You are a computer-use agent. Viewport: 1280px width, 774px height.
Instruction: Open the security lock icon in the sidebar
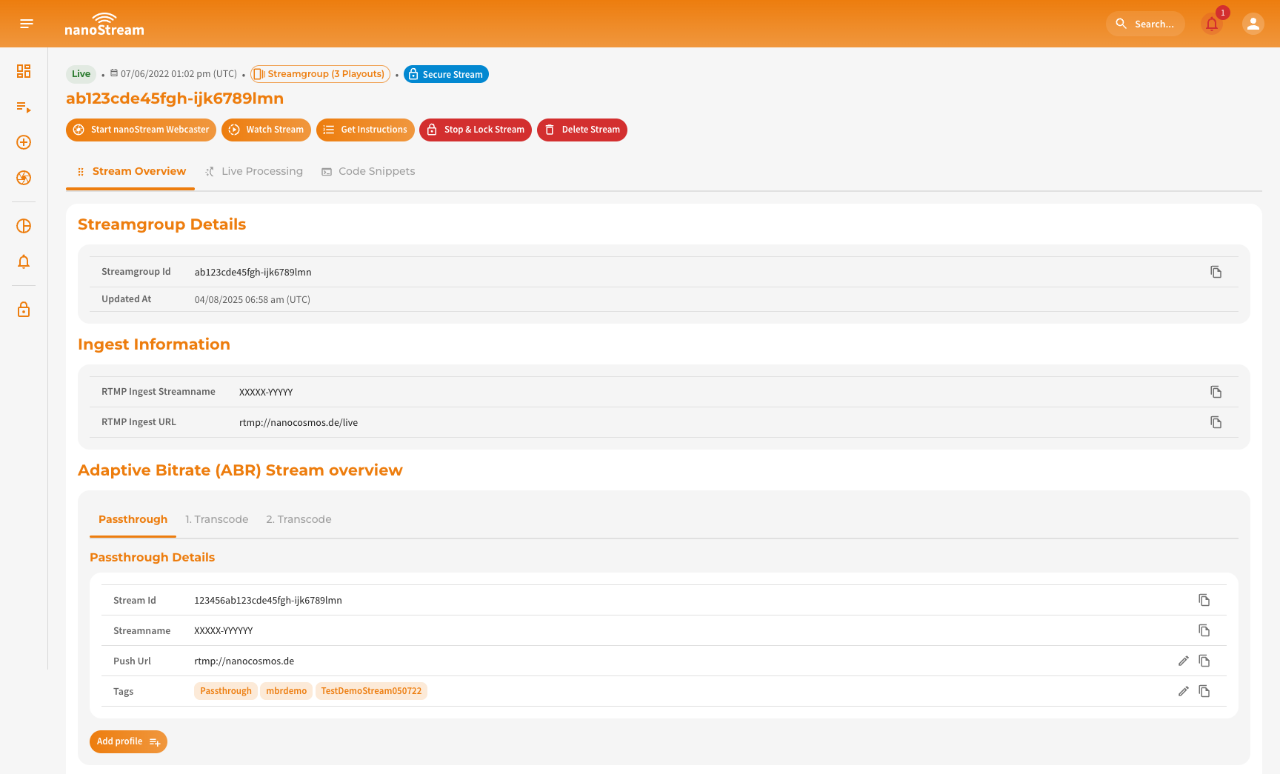[x=24, y=310]
